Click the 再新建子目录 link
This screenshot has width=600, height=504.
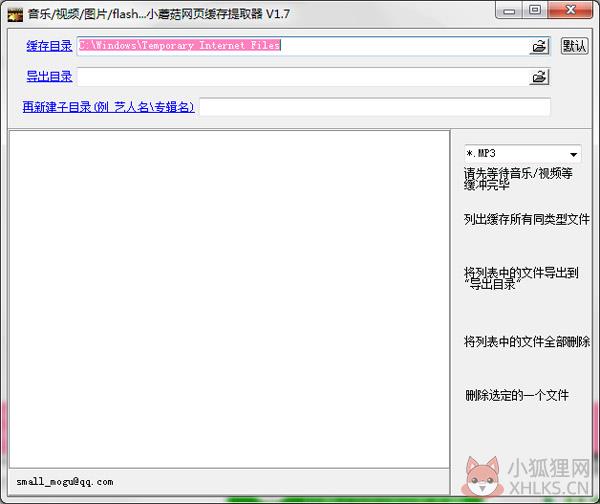[108, 107]
